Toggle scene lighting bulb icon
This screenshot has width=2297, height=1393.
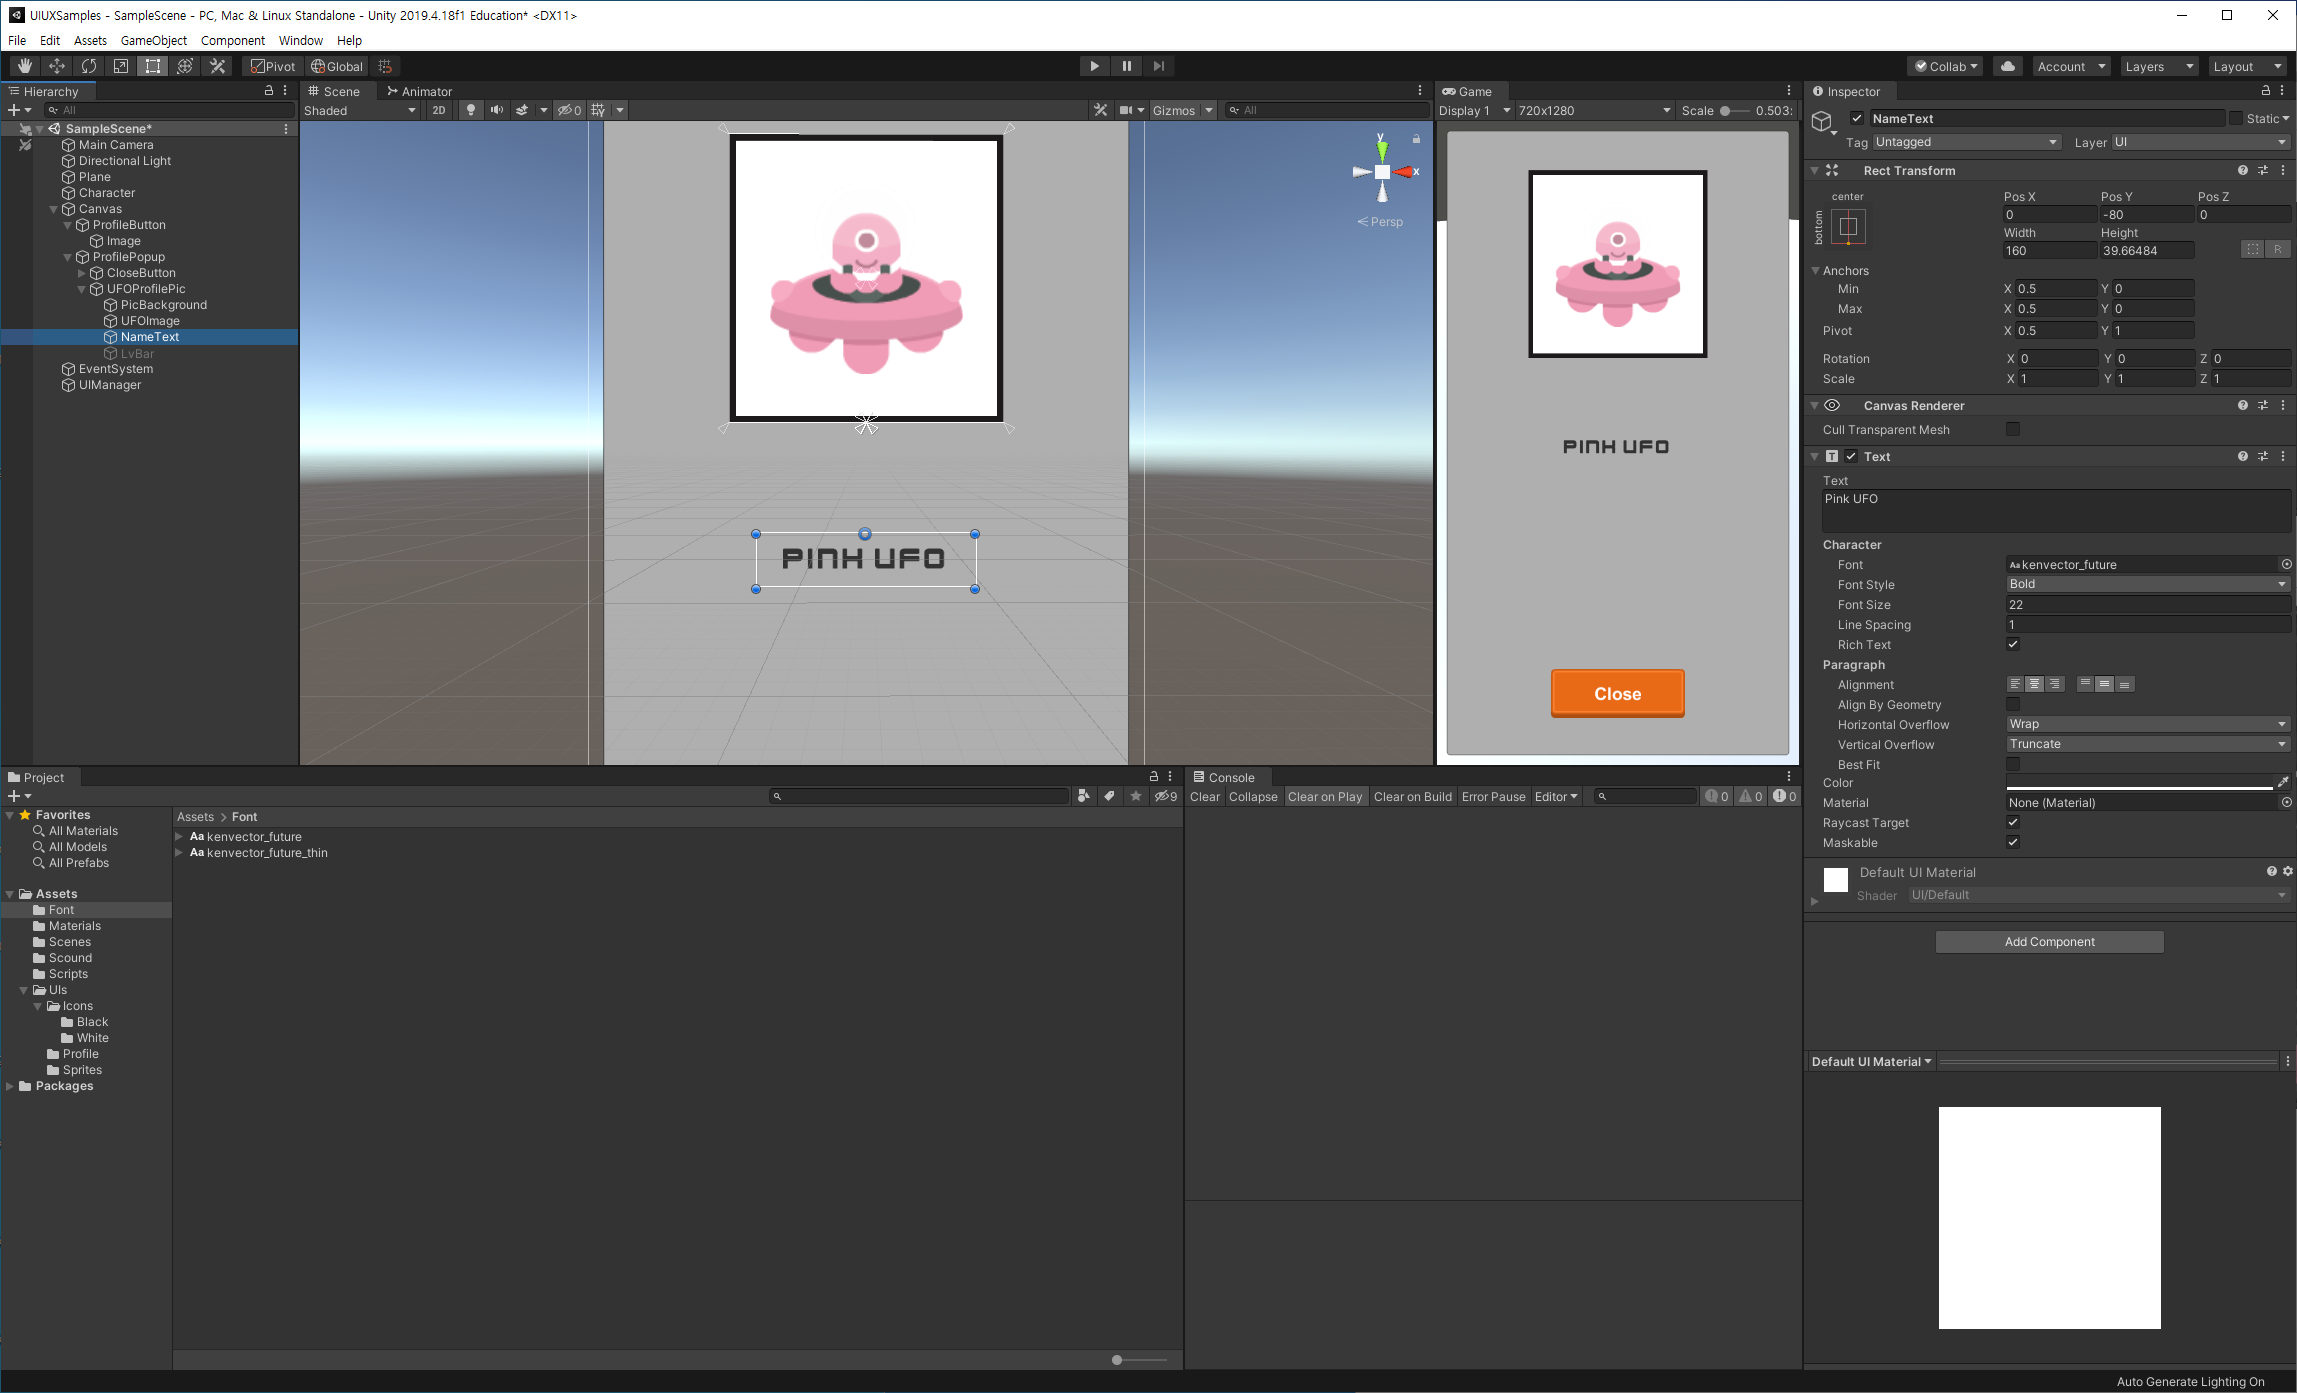[470, 110]
